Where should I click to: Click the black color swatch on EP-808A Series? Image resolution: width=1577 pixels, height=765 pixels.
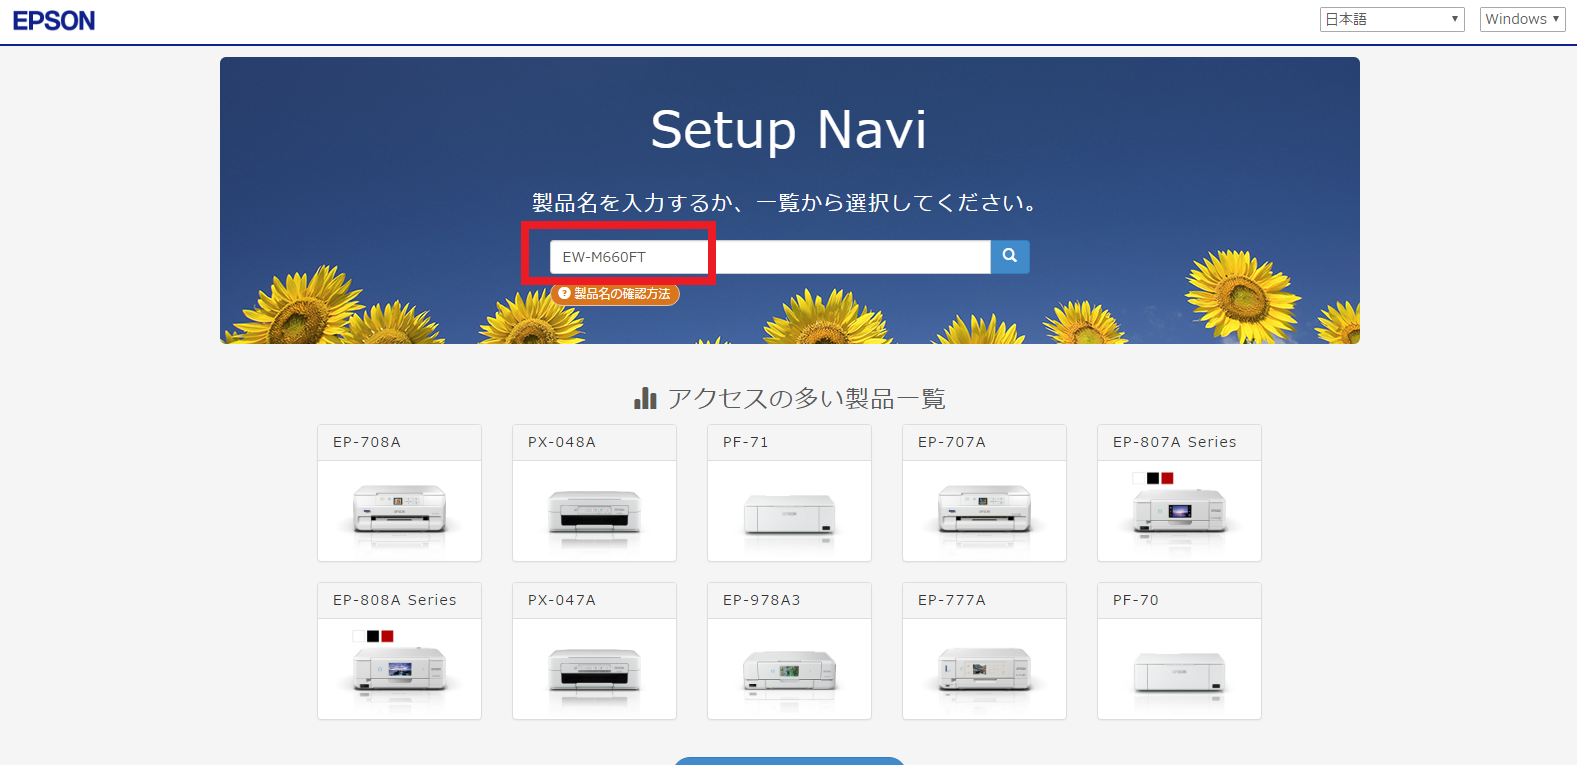[373, 636]
